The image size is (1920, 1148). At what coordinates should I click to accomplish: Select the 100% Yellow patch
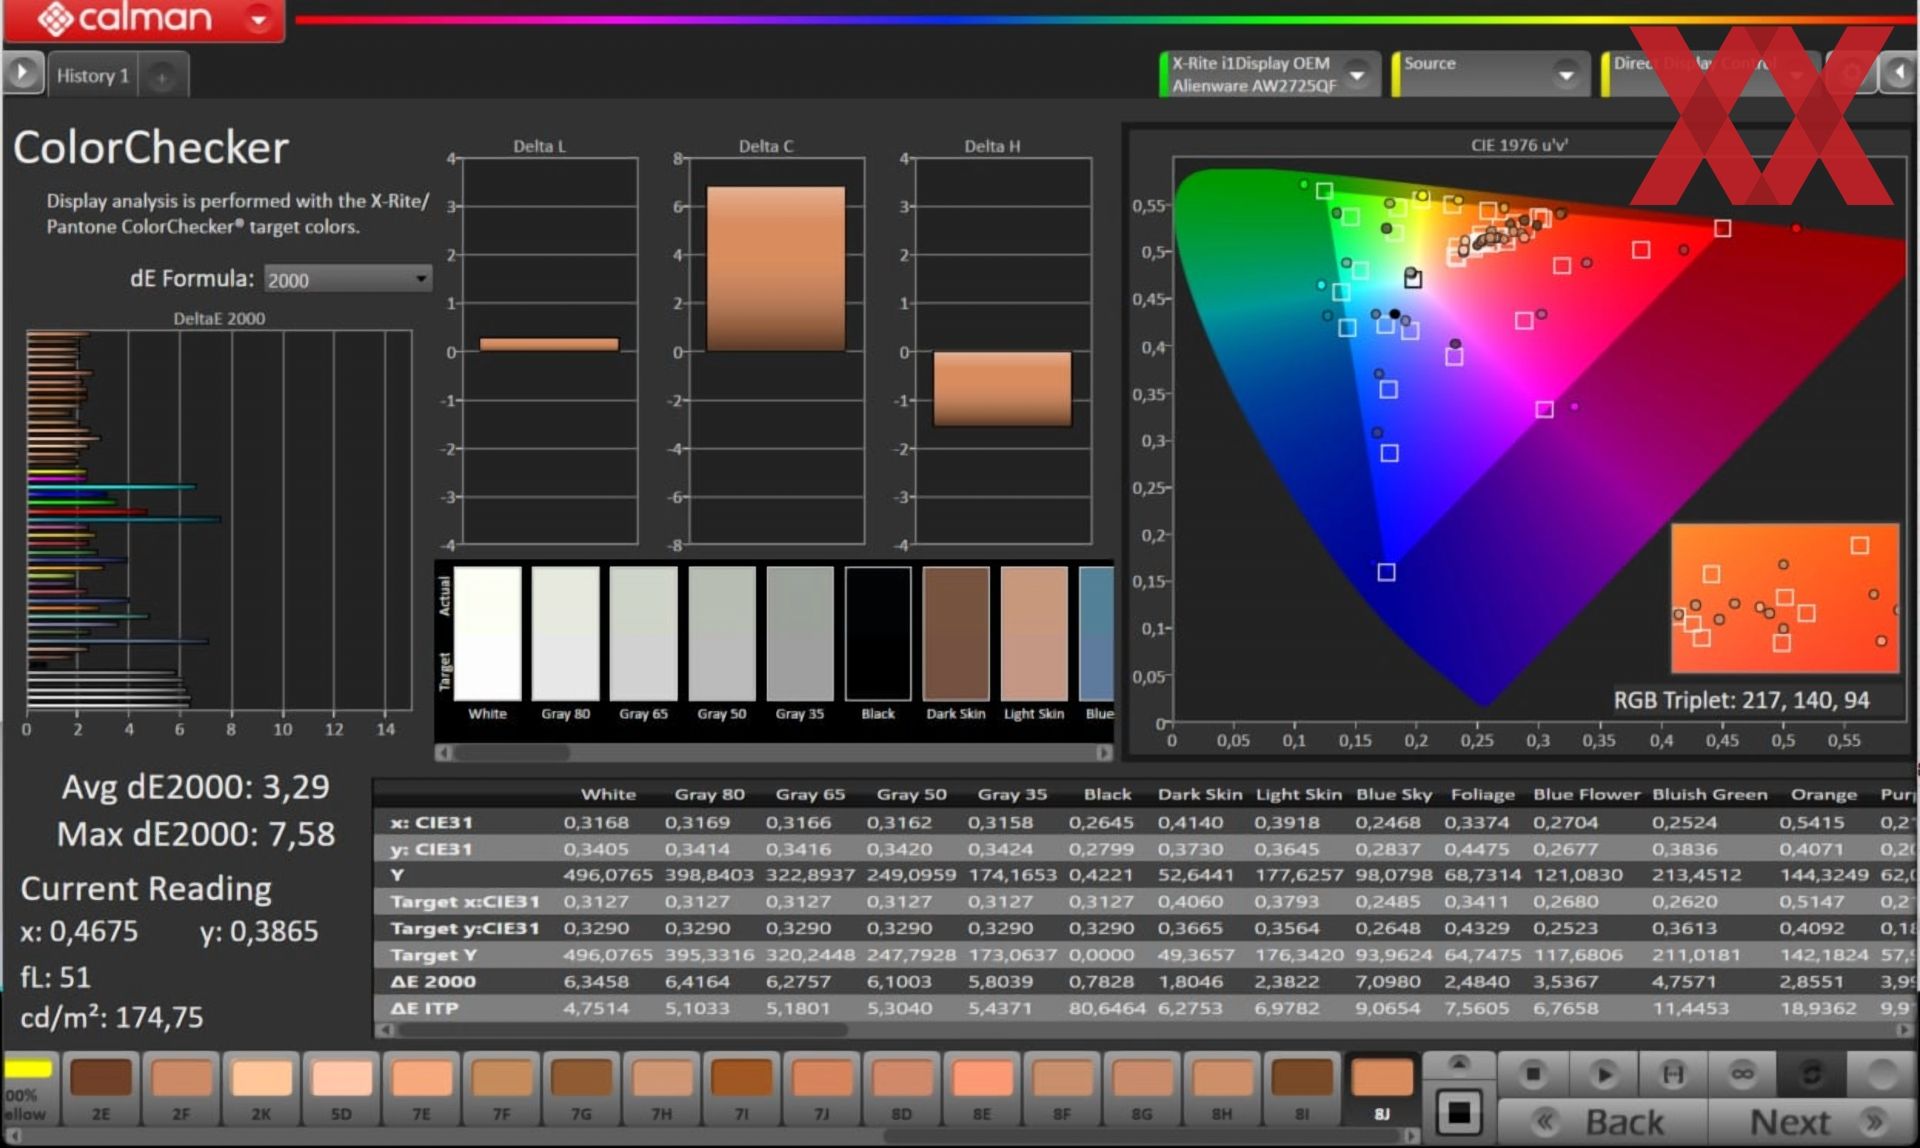28,1089
